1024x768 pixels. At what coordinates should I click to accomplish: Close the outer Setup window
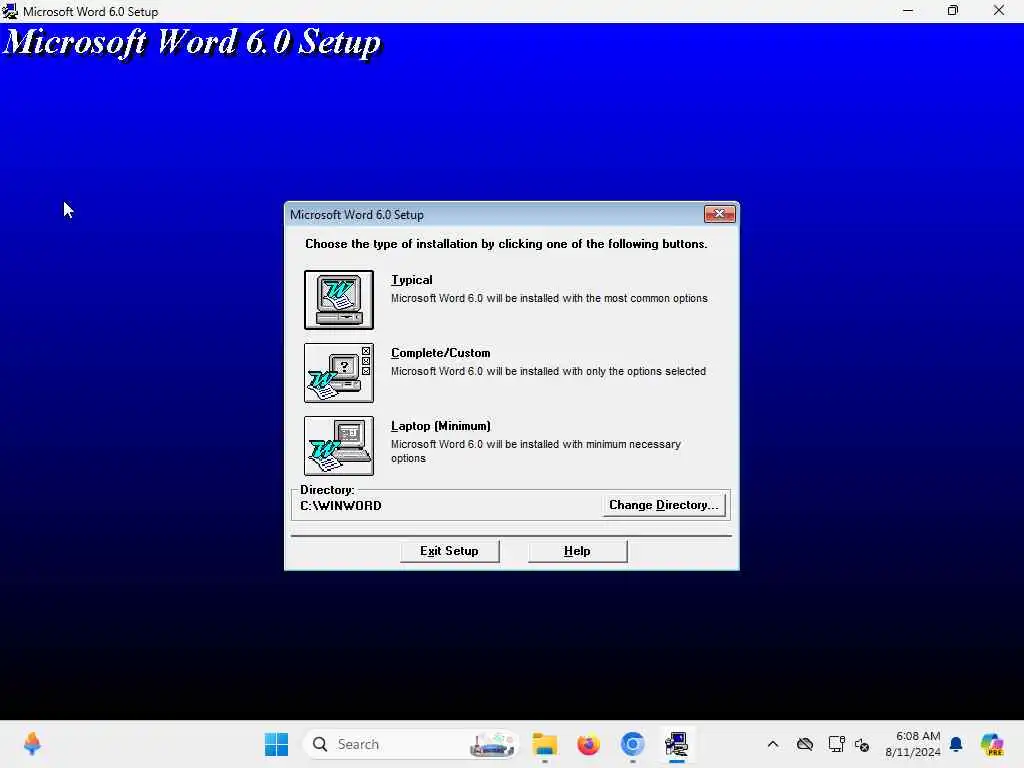point(999,10)
